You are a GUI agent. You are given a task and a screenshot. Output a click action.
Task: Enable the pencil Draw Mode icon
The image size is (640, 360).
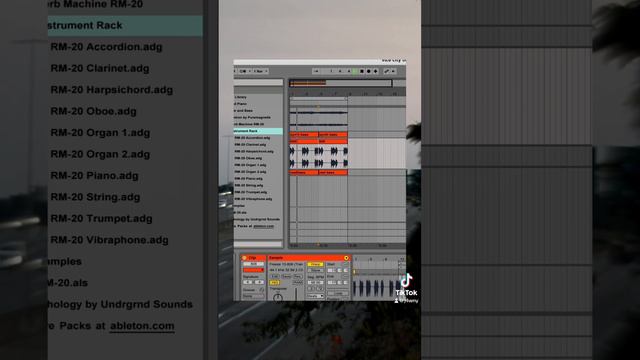(387, 71)
